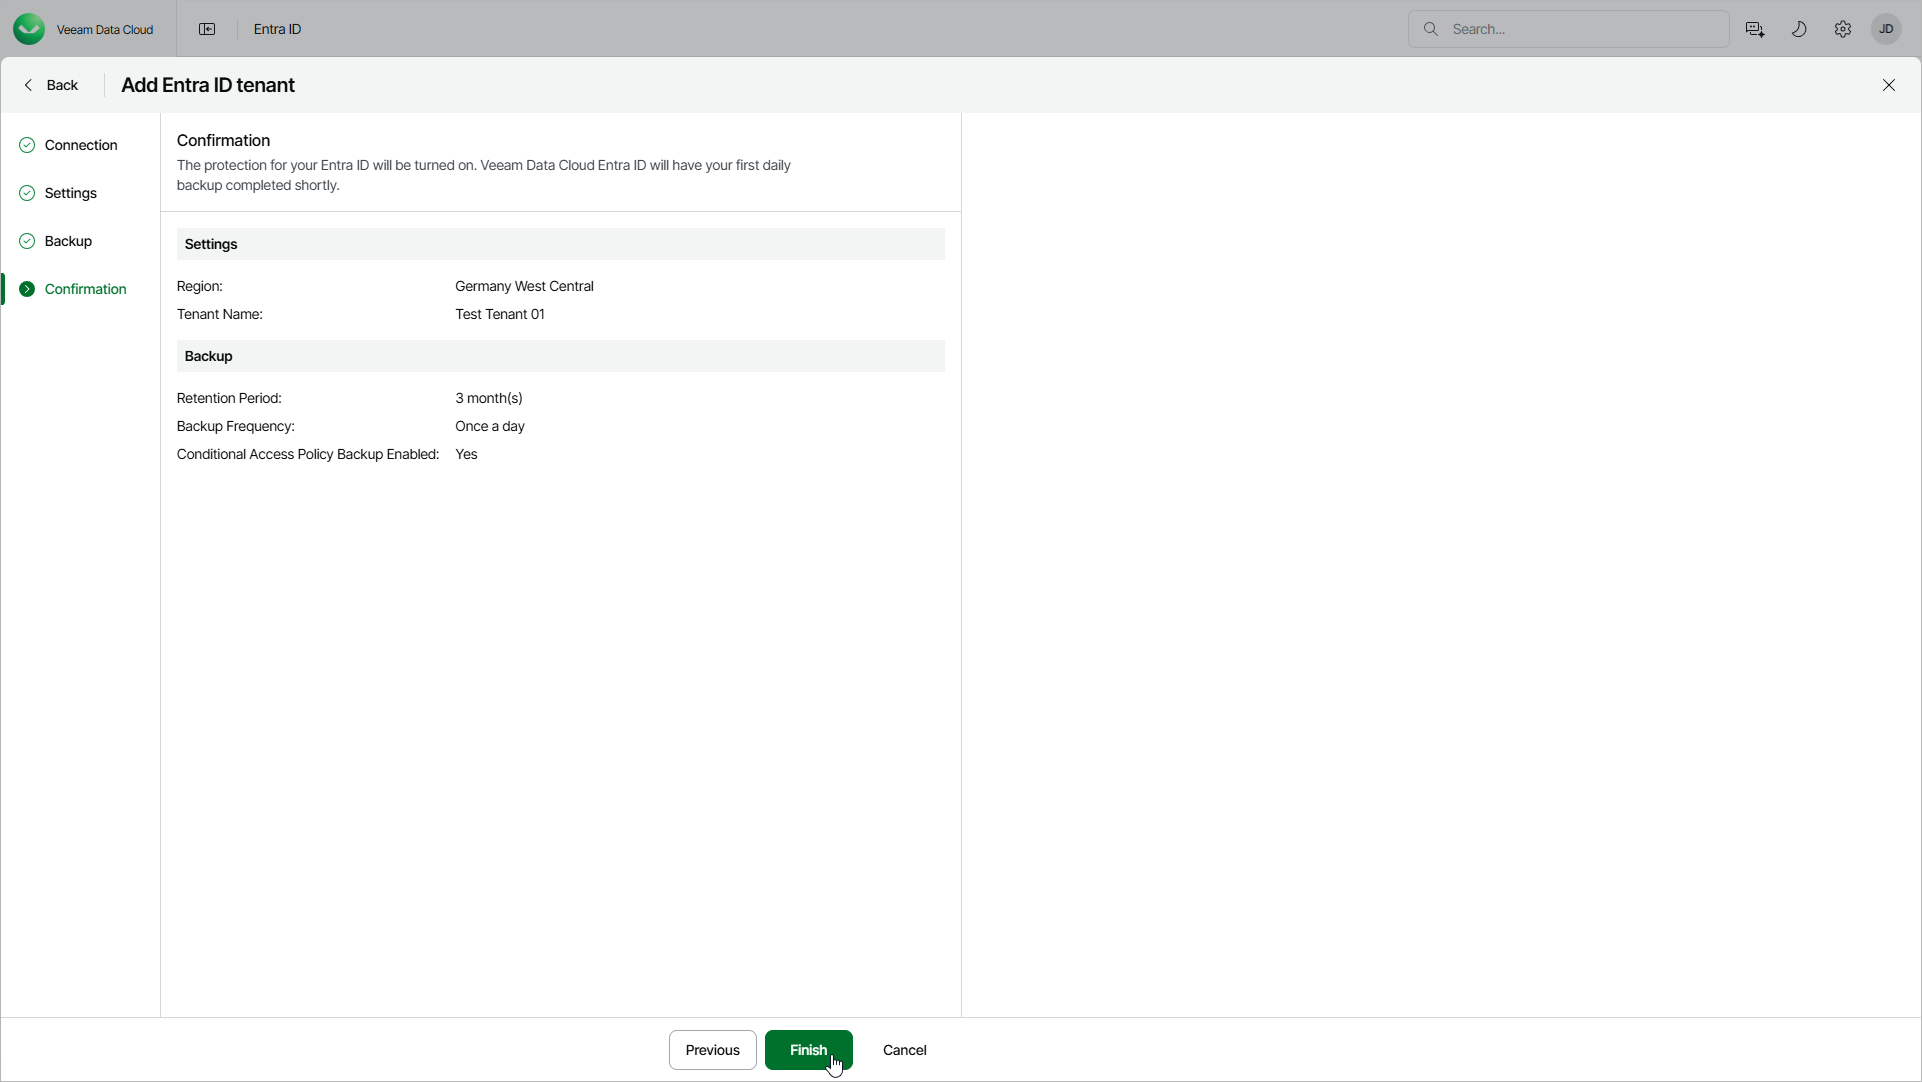Screen dimensions: 1922x1082
Task: Click the search magnifier icon
Action: coord(1430,29)
